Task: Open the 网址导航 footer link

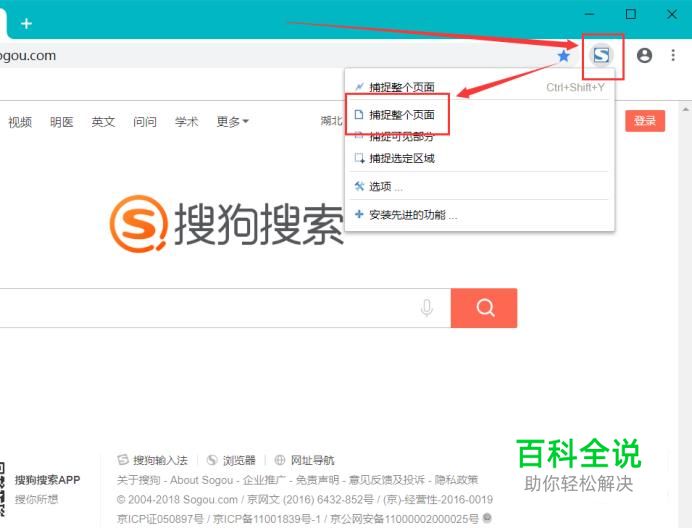Action: pos(304,460)
